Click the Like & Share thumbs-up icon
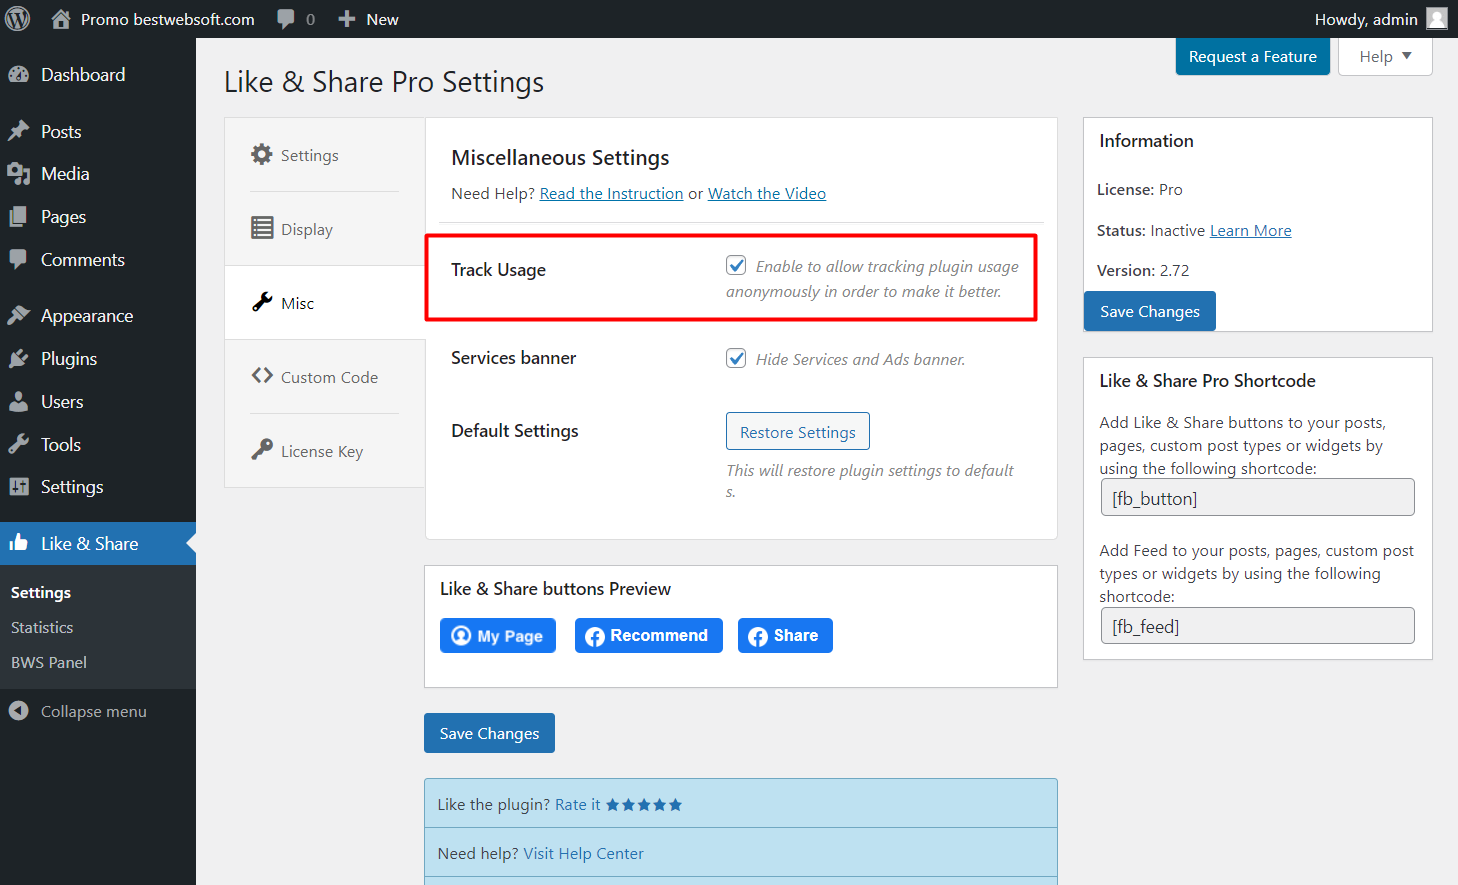The image size is (1458, 885). coord(18,543)
